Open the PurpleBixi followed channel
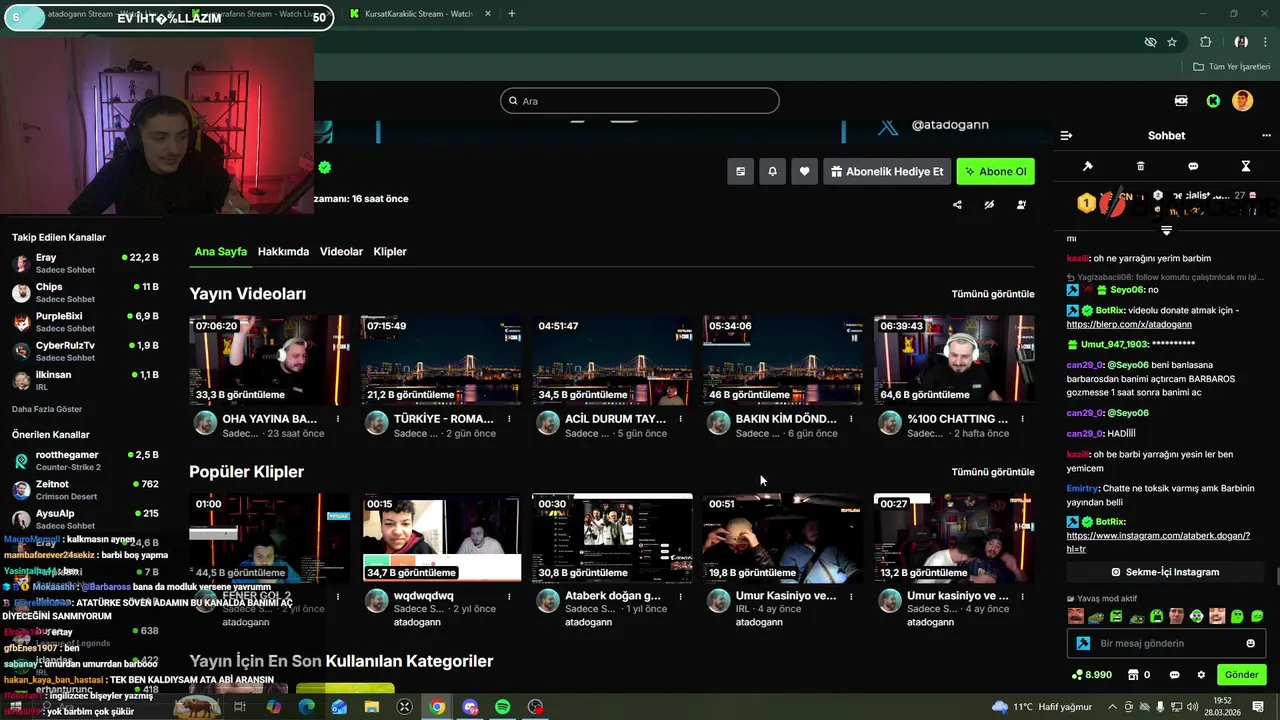1280x720 pixels. pos(85,322)
